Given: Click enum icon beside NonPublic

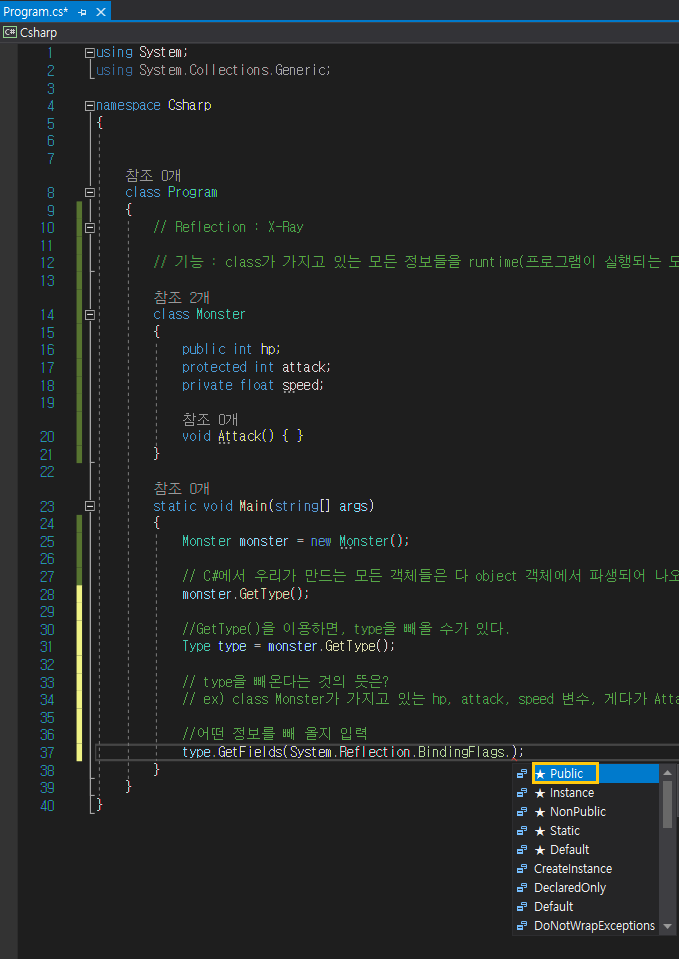Looking at the screenshot, I should (522, 812).
